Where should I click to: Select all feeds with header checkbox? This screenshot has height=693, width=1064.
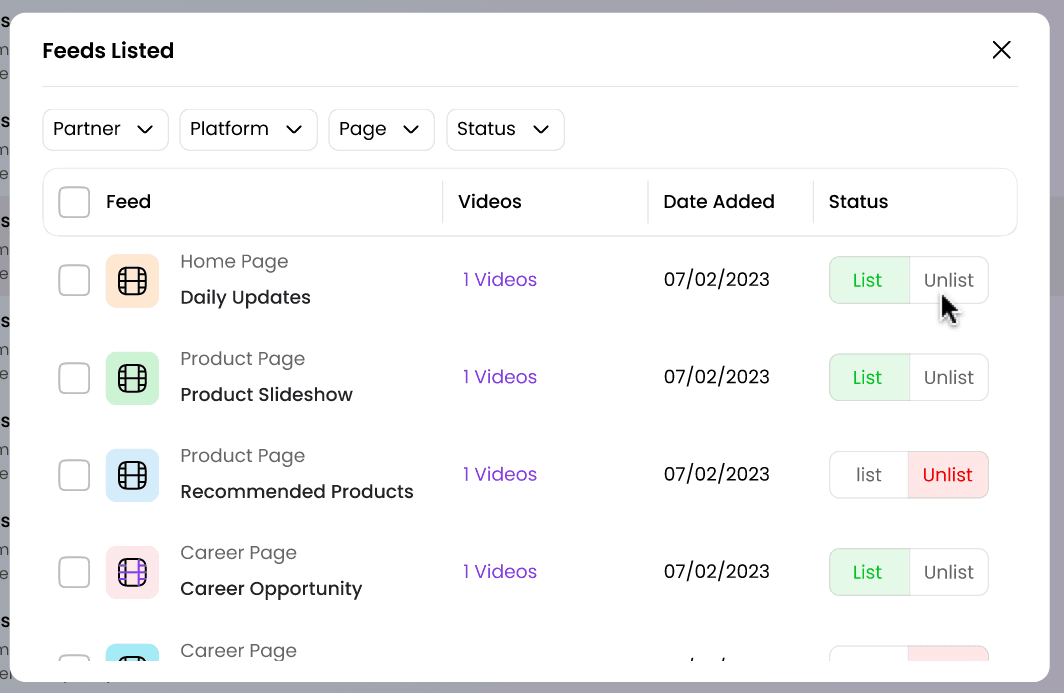74,202
